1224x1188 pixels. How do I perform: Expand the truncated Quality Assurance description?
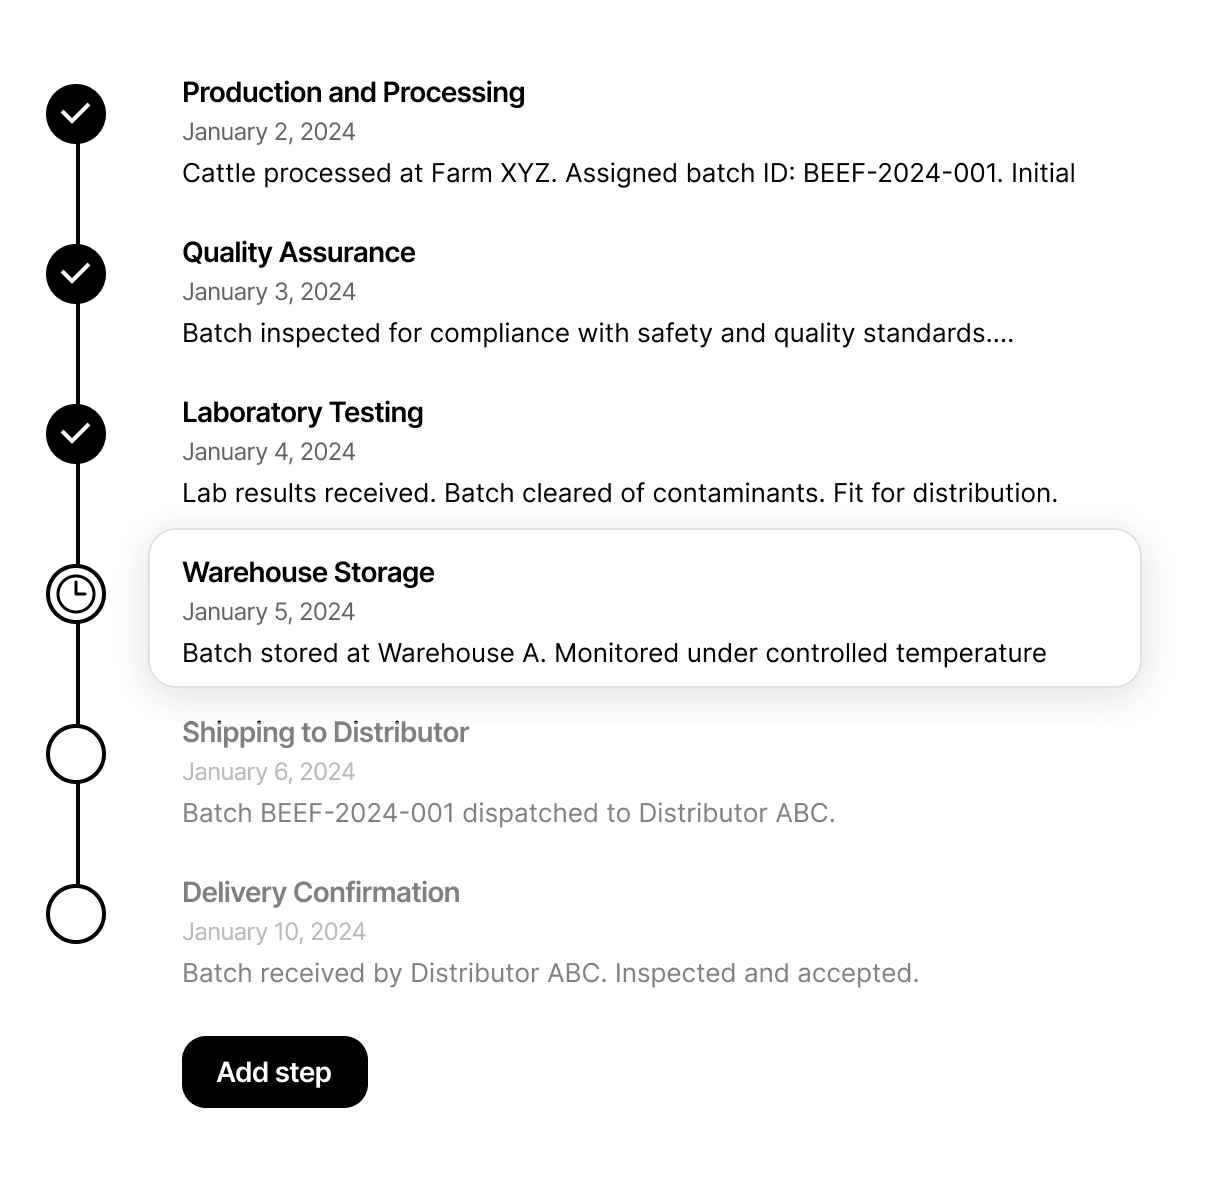pos(598,333)
